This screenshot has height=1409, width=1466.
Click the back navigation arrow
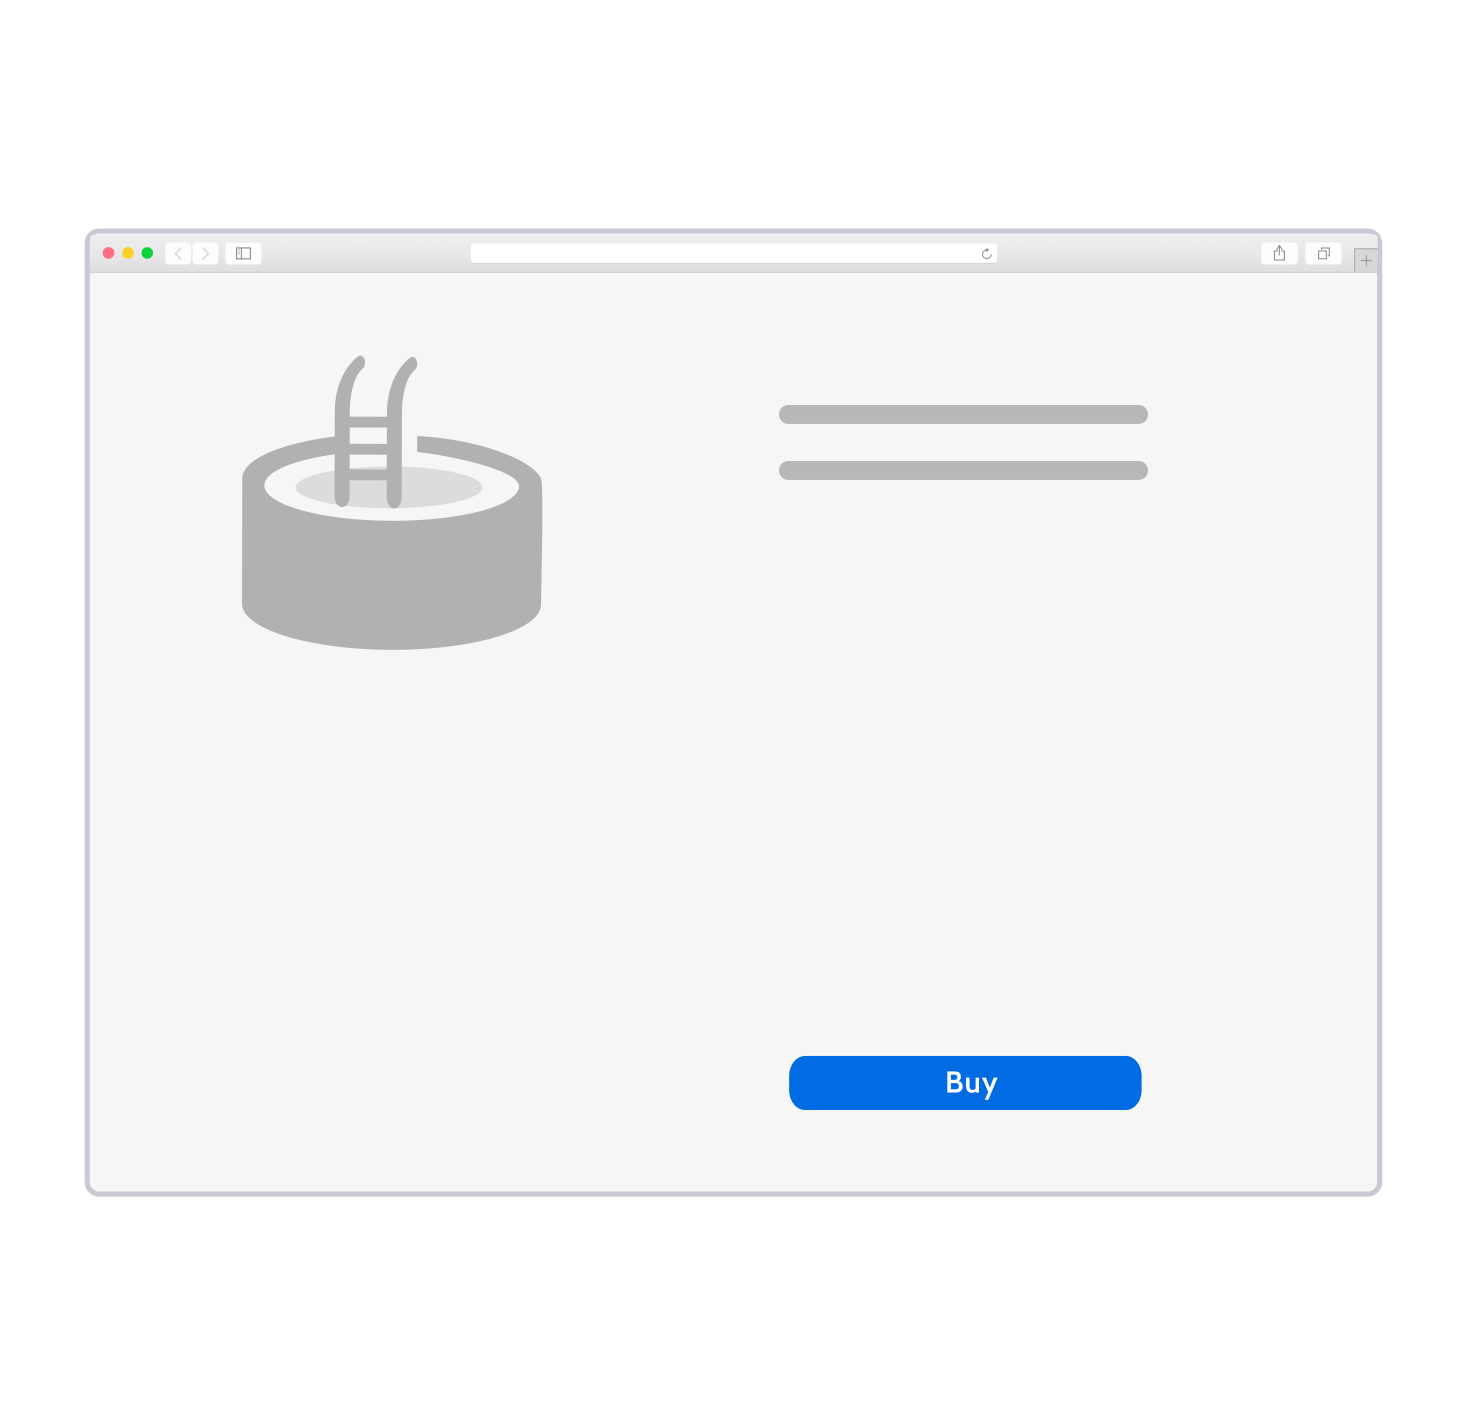pos(178,254)
